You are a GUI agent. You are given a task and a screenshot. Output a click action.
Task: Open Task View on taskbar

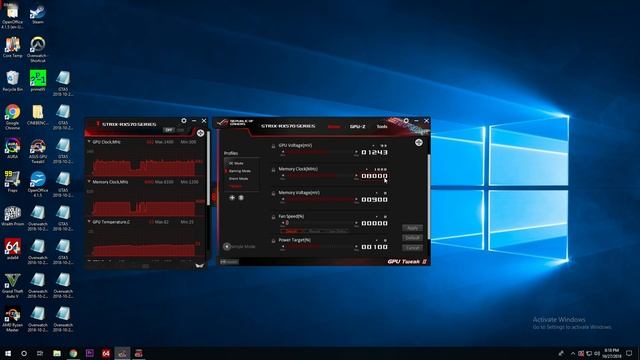pyautogui.click(x=40, y=353)
